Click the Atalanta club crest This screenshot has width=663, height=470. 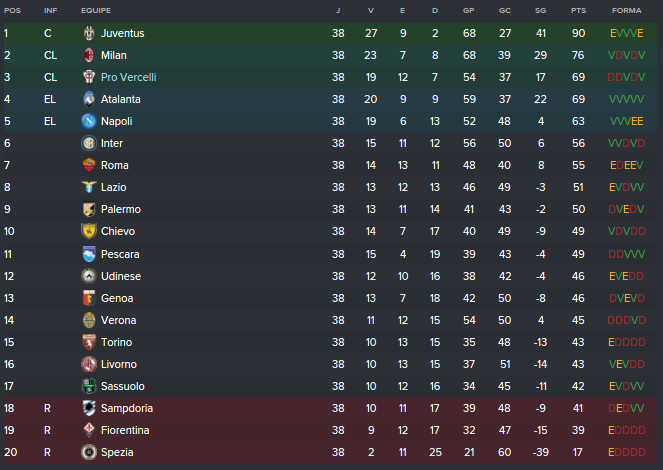click(89, 99)
